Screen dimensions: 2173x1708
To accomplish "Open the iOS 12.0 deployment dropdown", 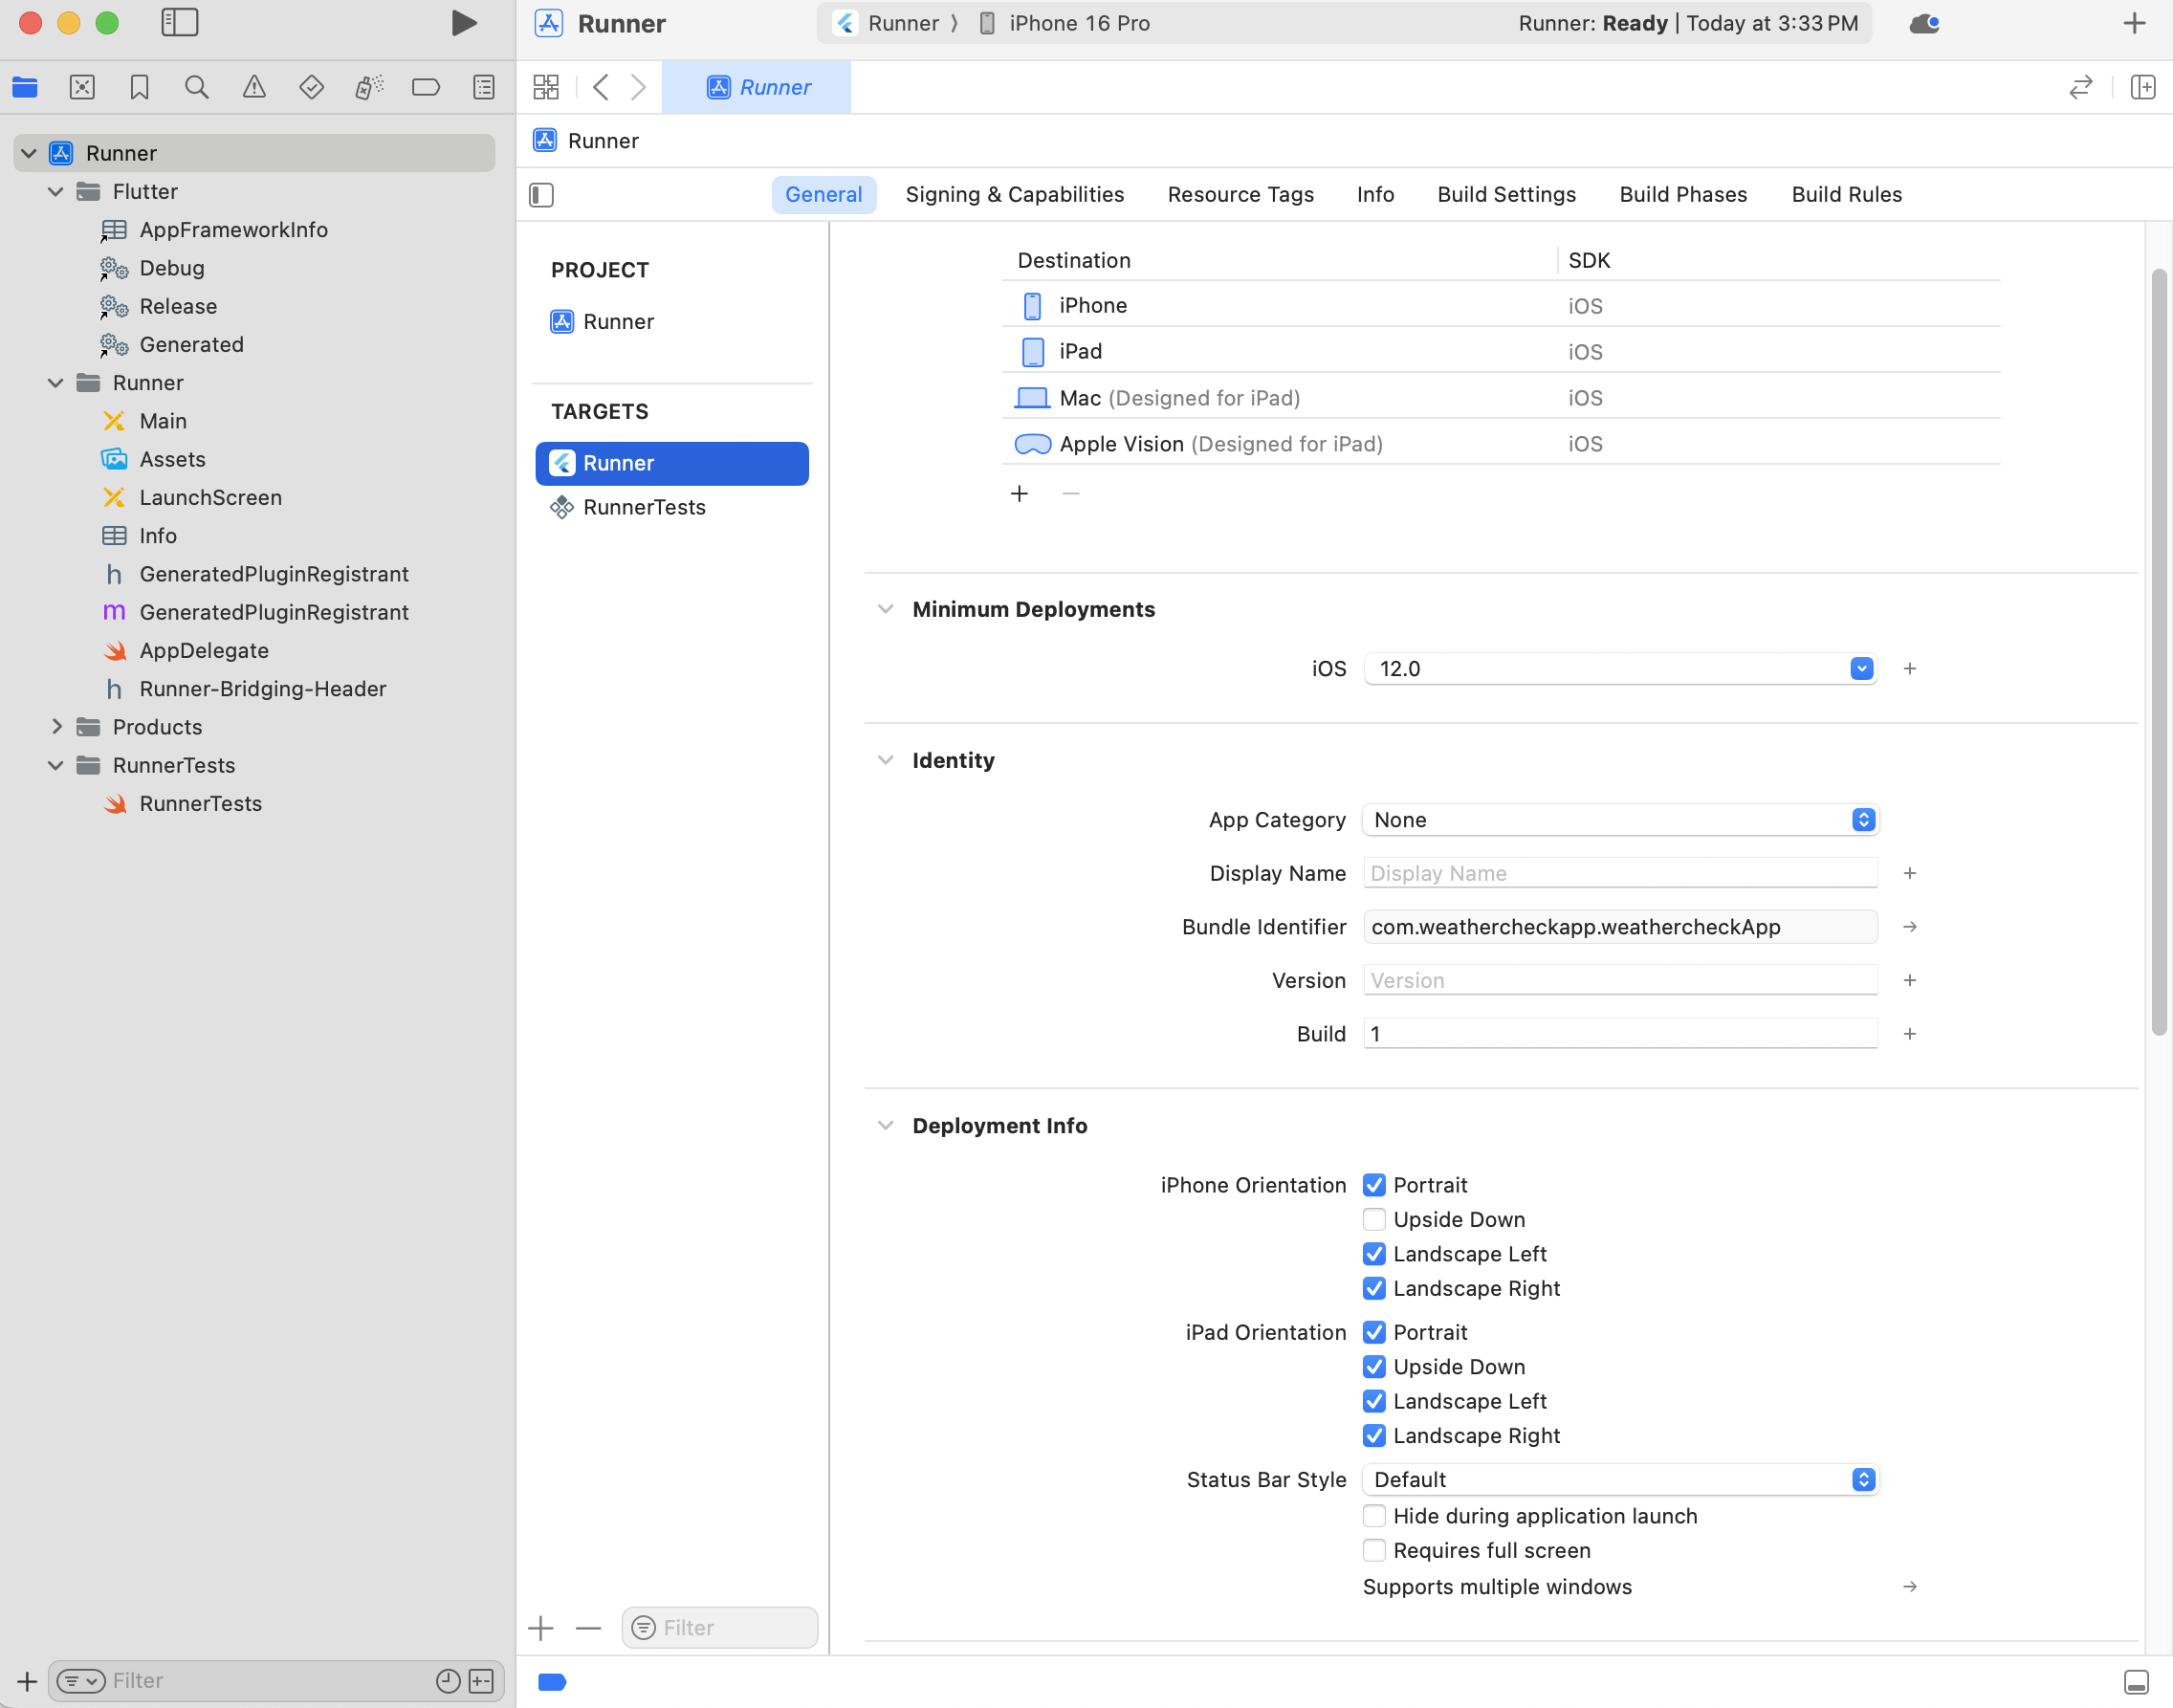I will tap(1861, 669).
